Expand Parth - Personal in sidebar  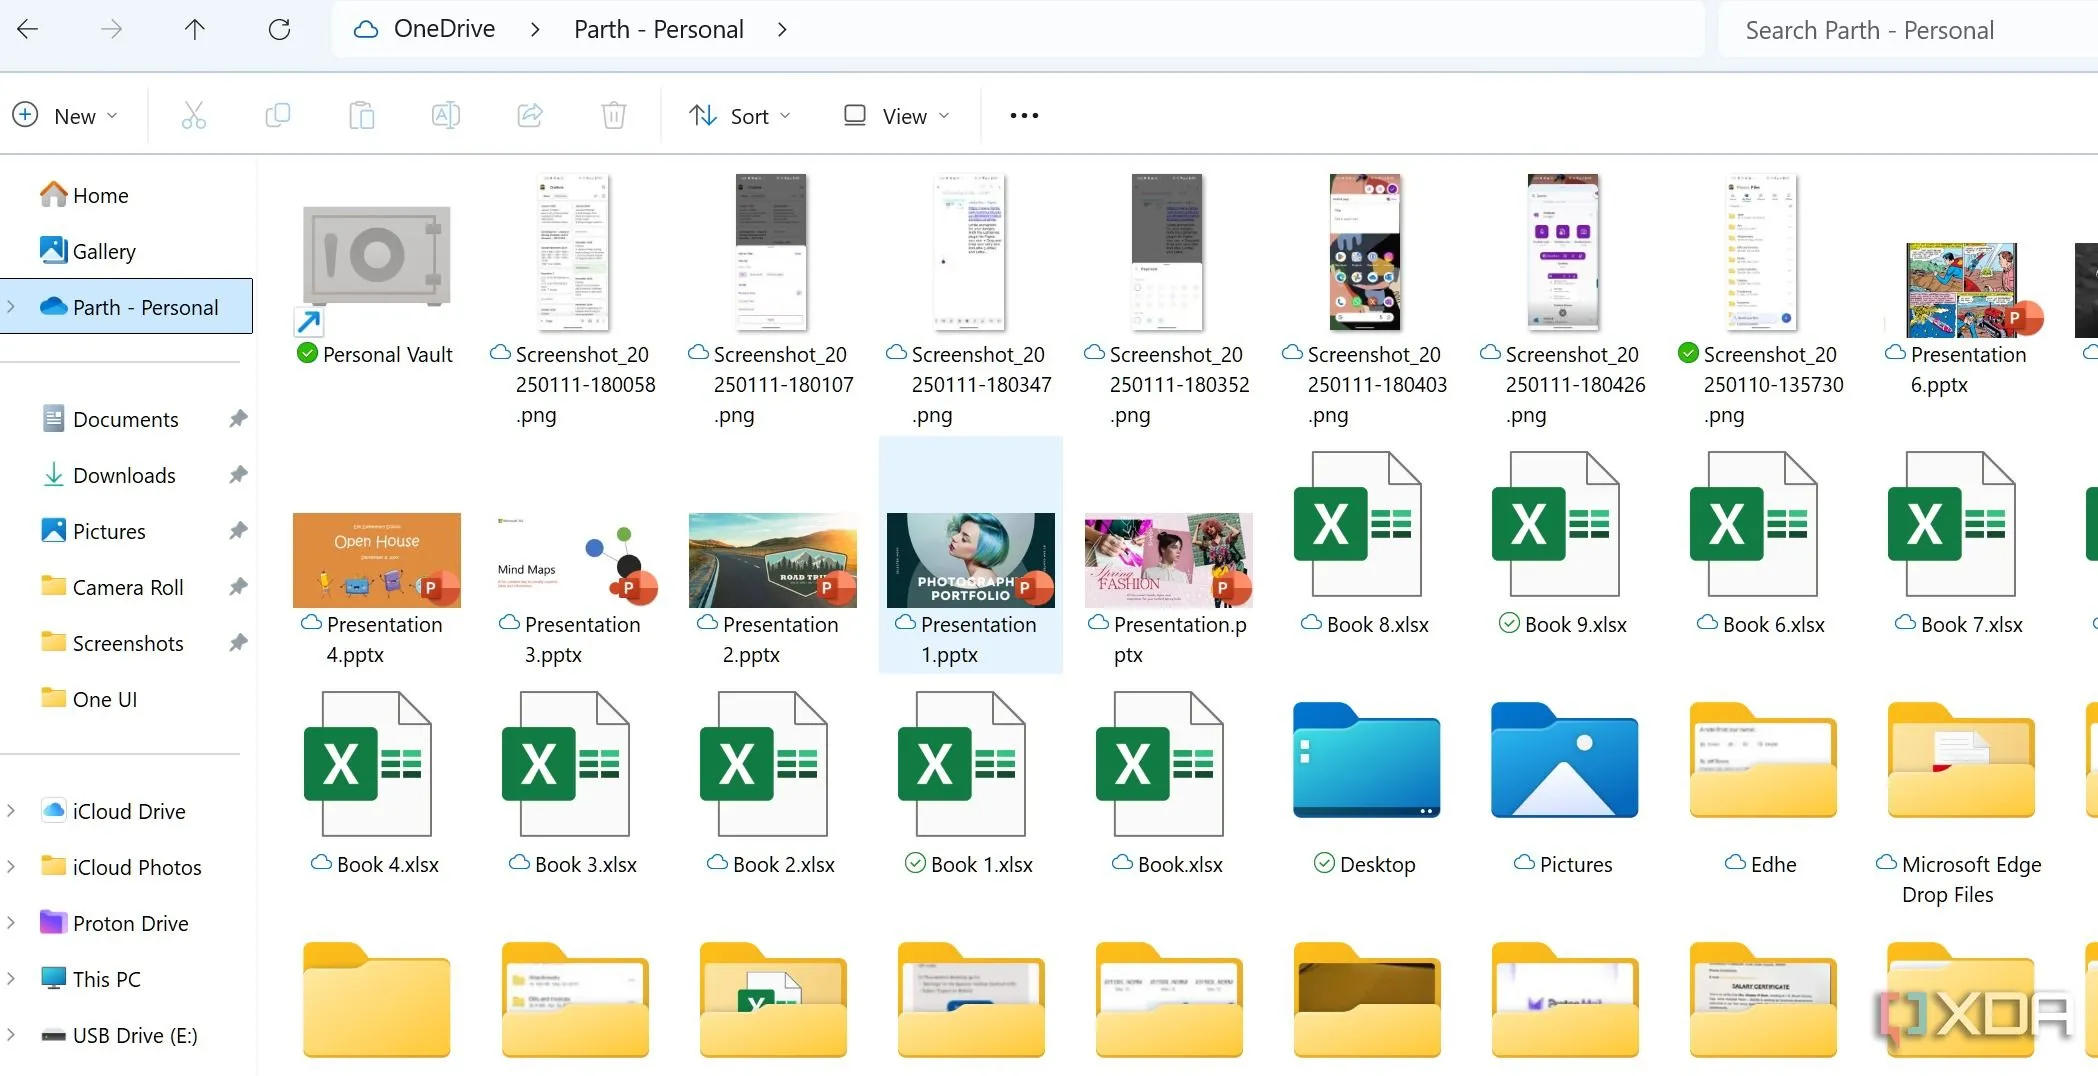[11, 307]
